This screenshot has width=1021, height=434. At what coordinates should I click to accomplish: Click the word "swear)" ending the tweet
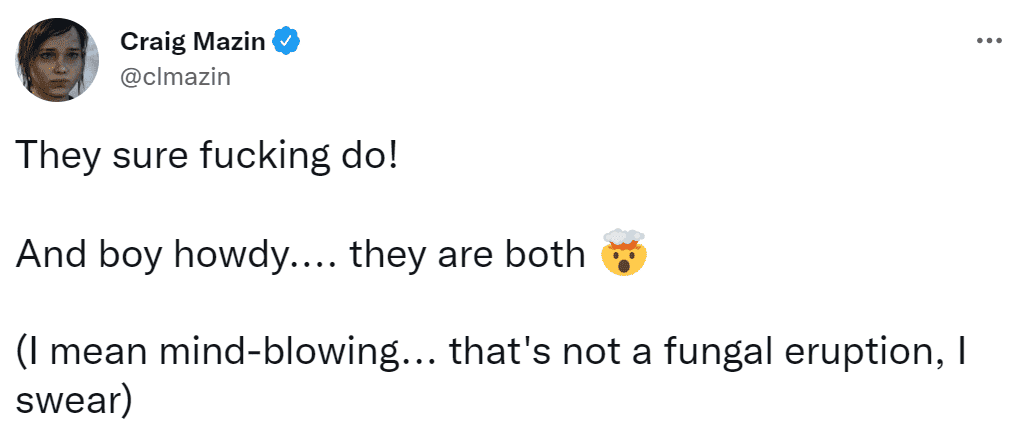(73, 399)
